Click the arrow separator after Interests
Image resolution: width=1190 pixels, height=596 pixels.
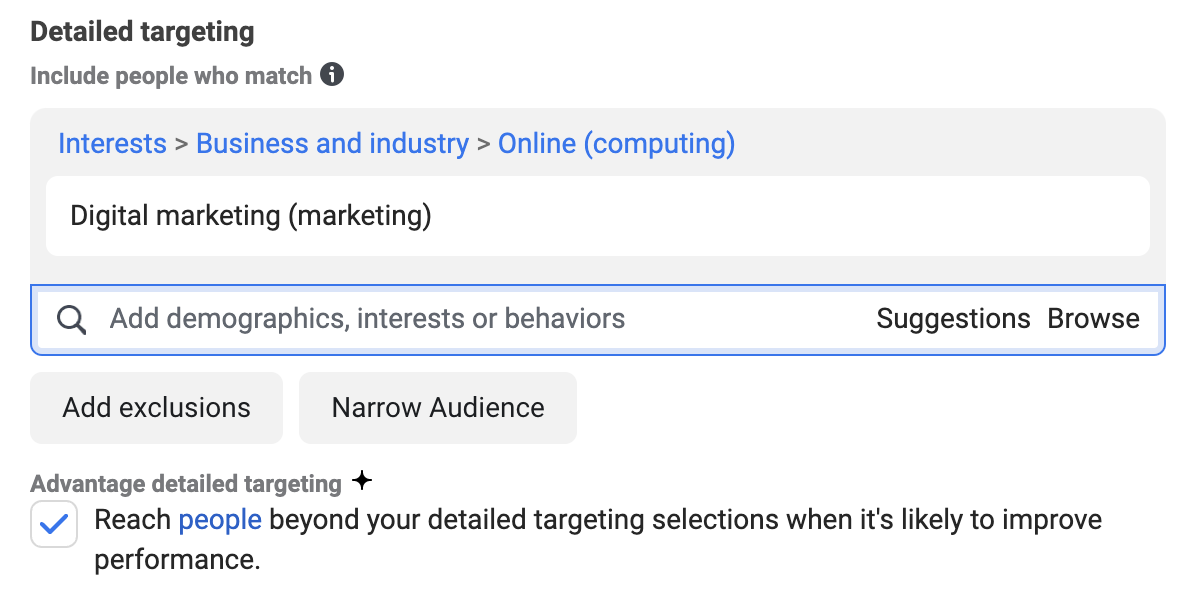(x=181, y=143)
